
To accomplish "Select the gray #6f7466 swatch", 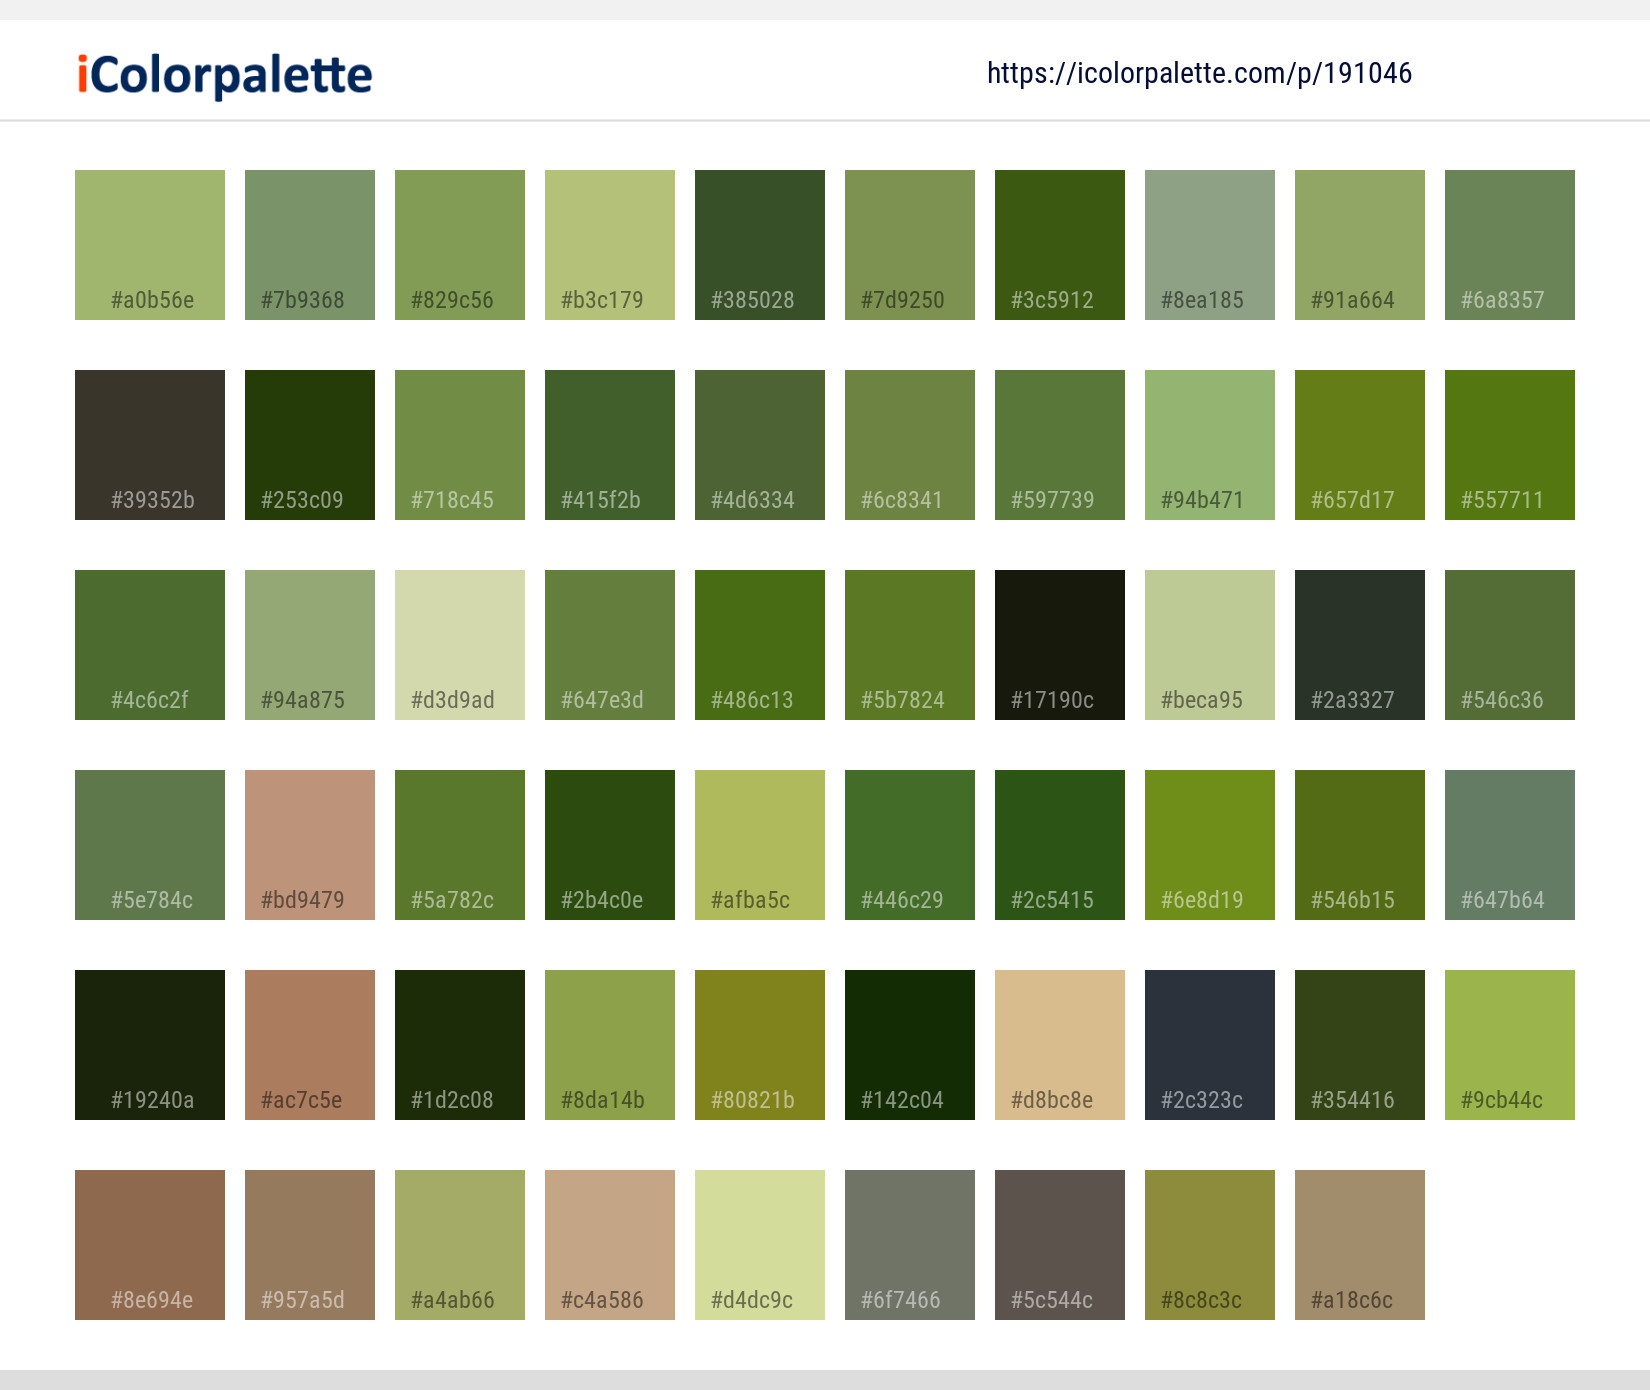I will click(x=910, y=1245).
